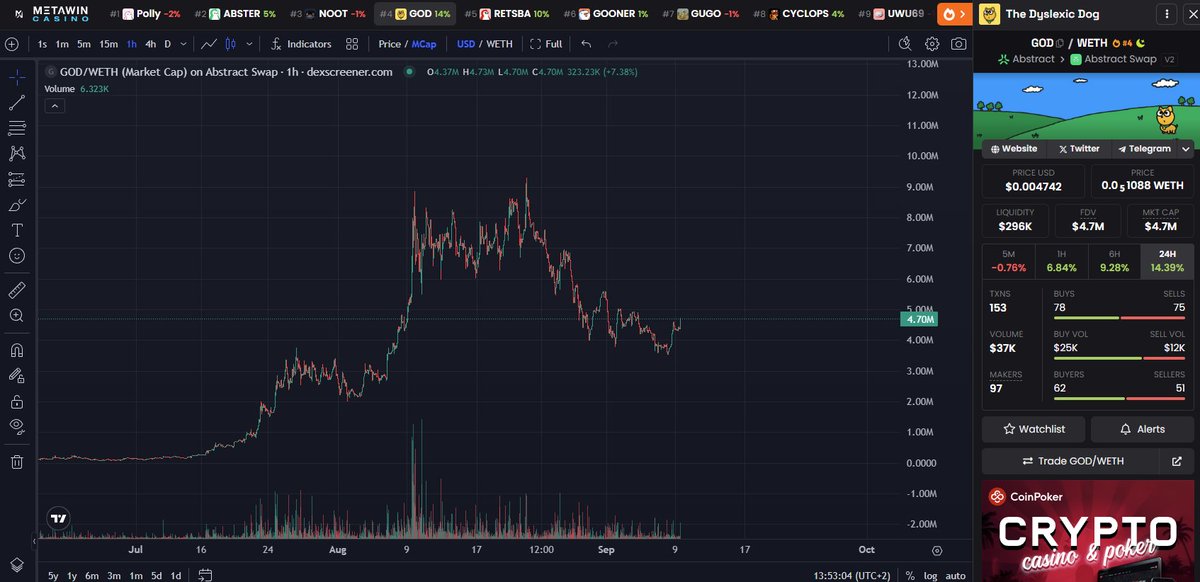This screenshot has width=1200, height=582.
Task: Set chart range to 1d
Action: tap(176, 575)
